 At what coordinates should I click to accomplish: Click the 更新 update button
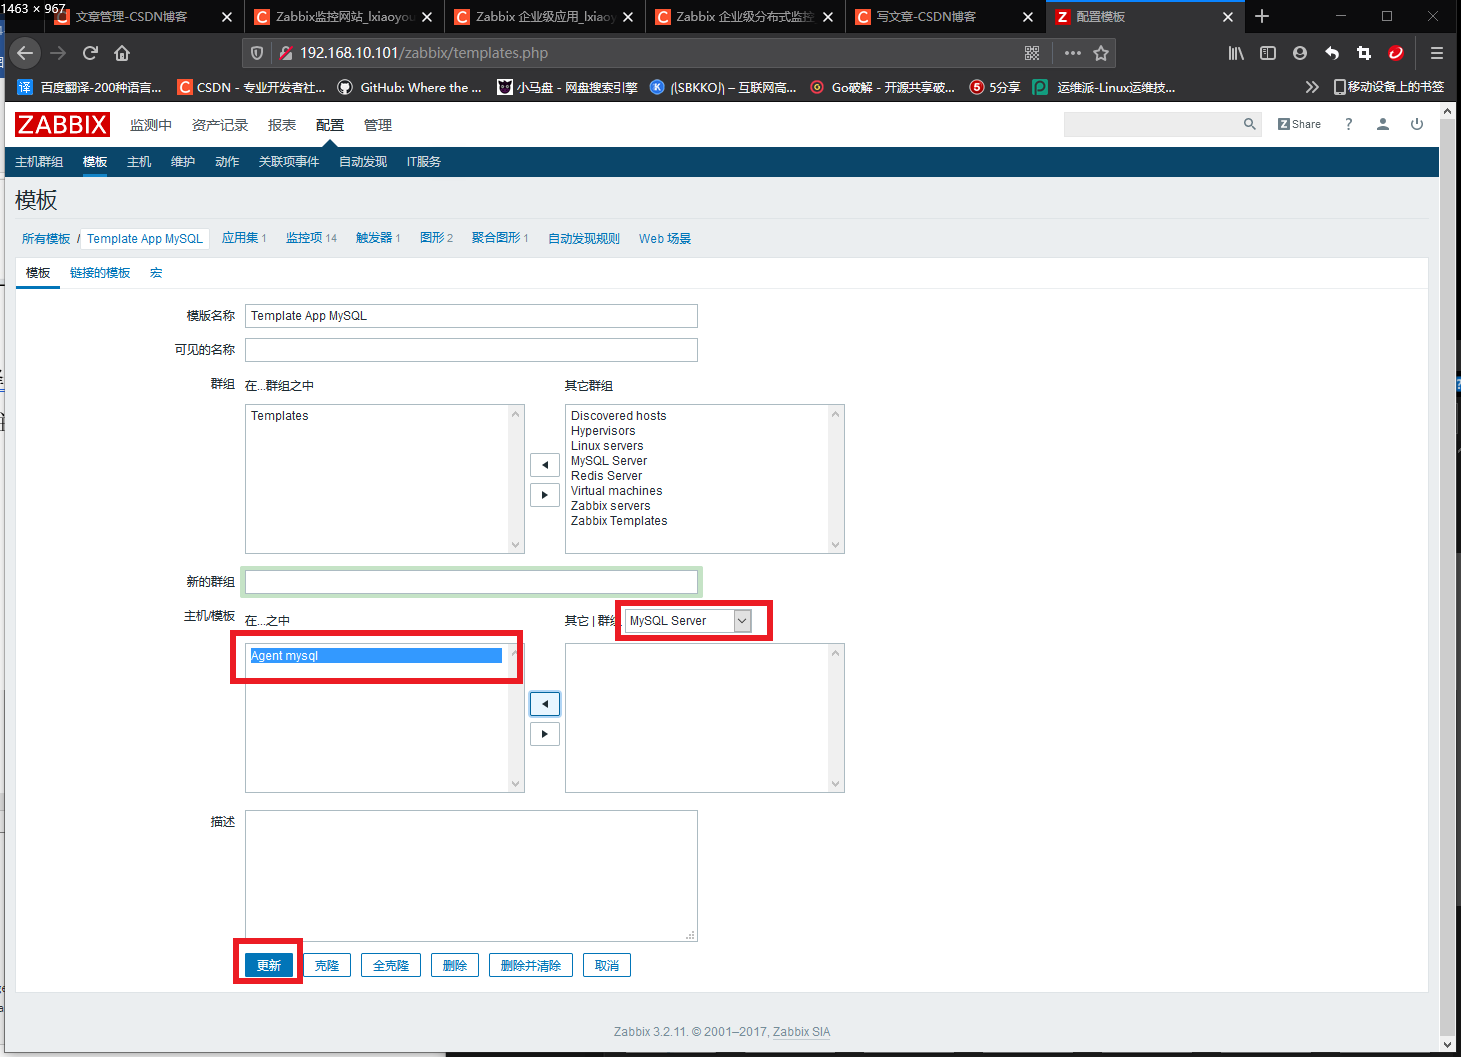[x=269, y=965]
